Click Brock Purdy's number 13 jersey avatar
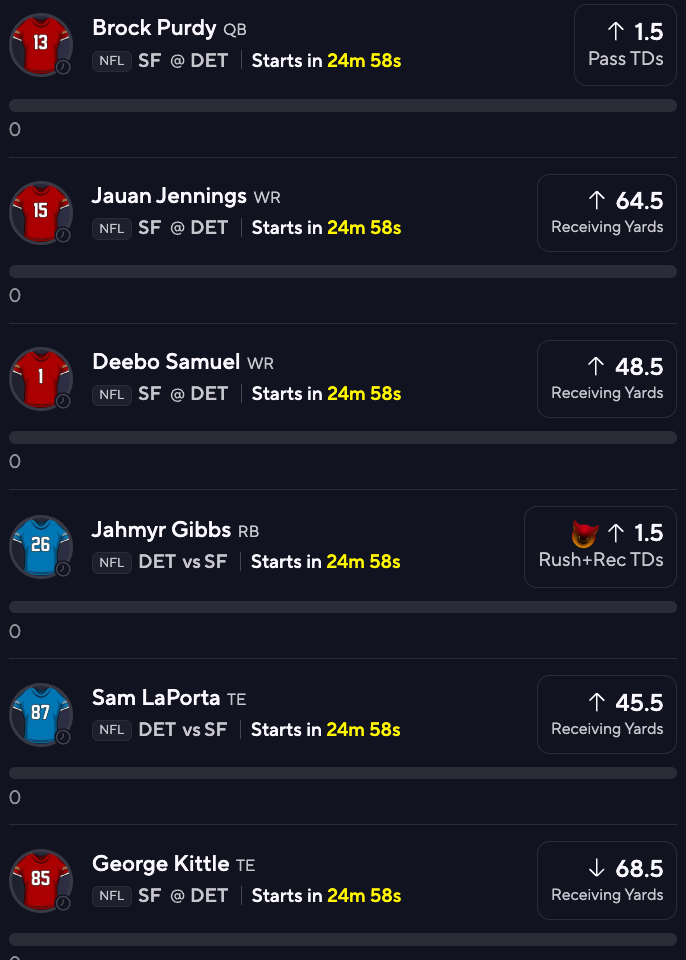686x960 pixels. pos(41,45)
